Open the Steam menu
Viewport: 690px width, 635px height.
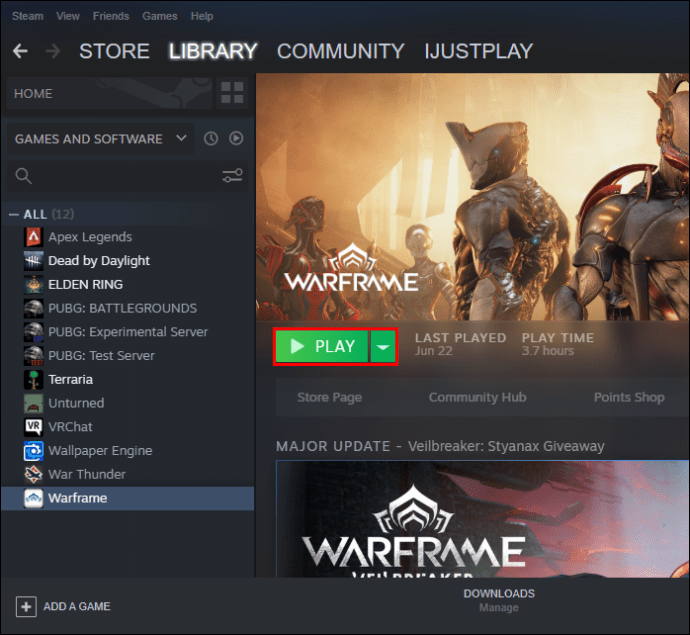click(x=27, y=16)
